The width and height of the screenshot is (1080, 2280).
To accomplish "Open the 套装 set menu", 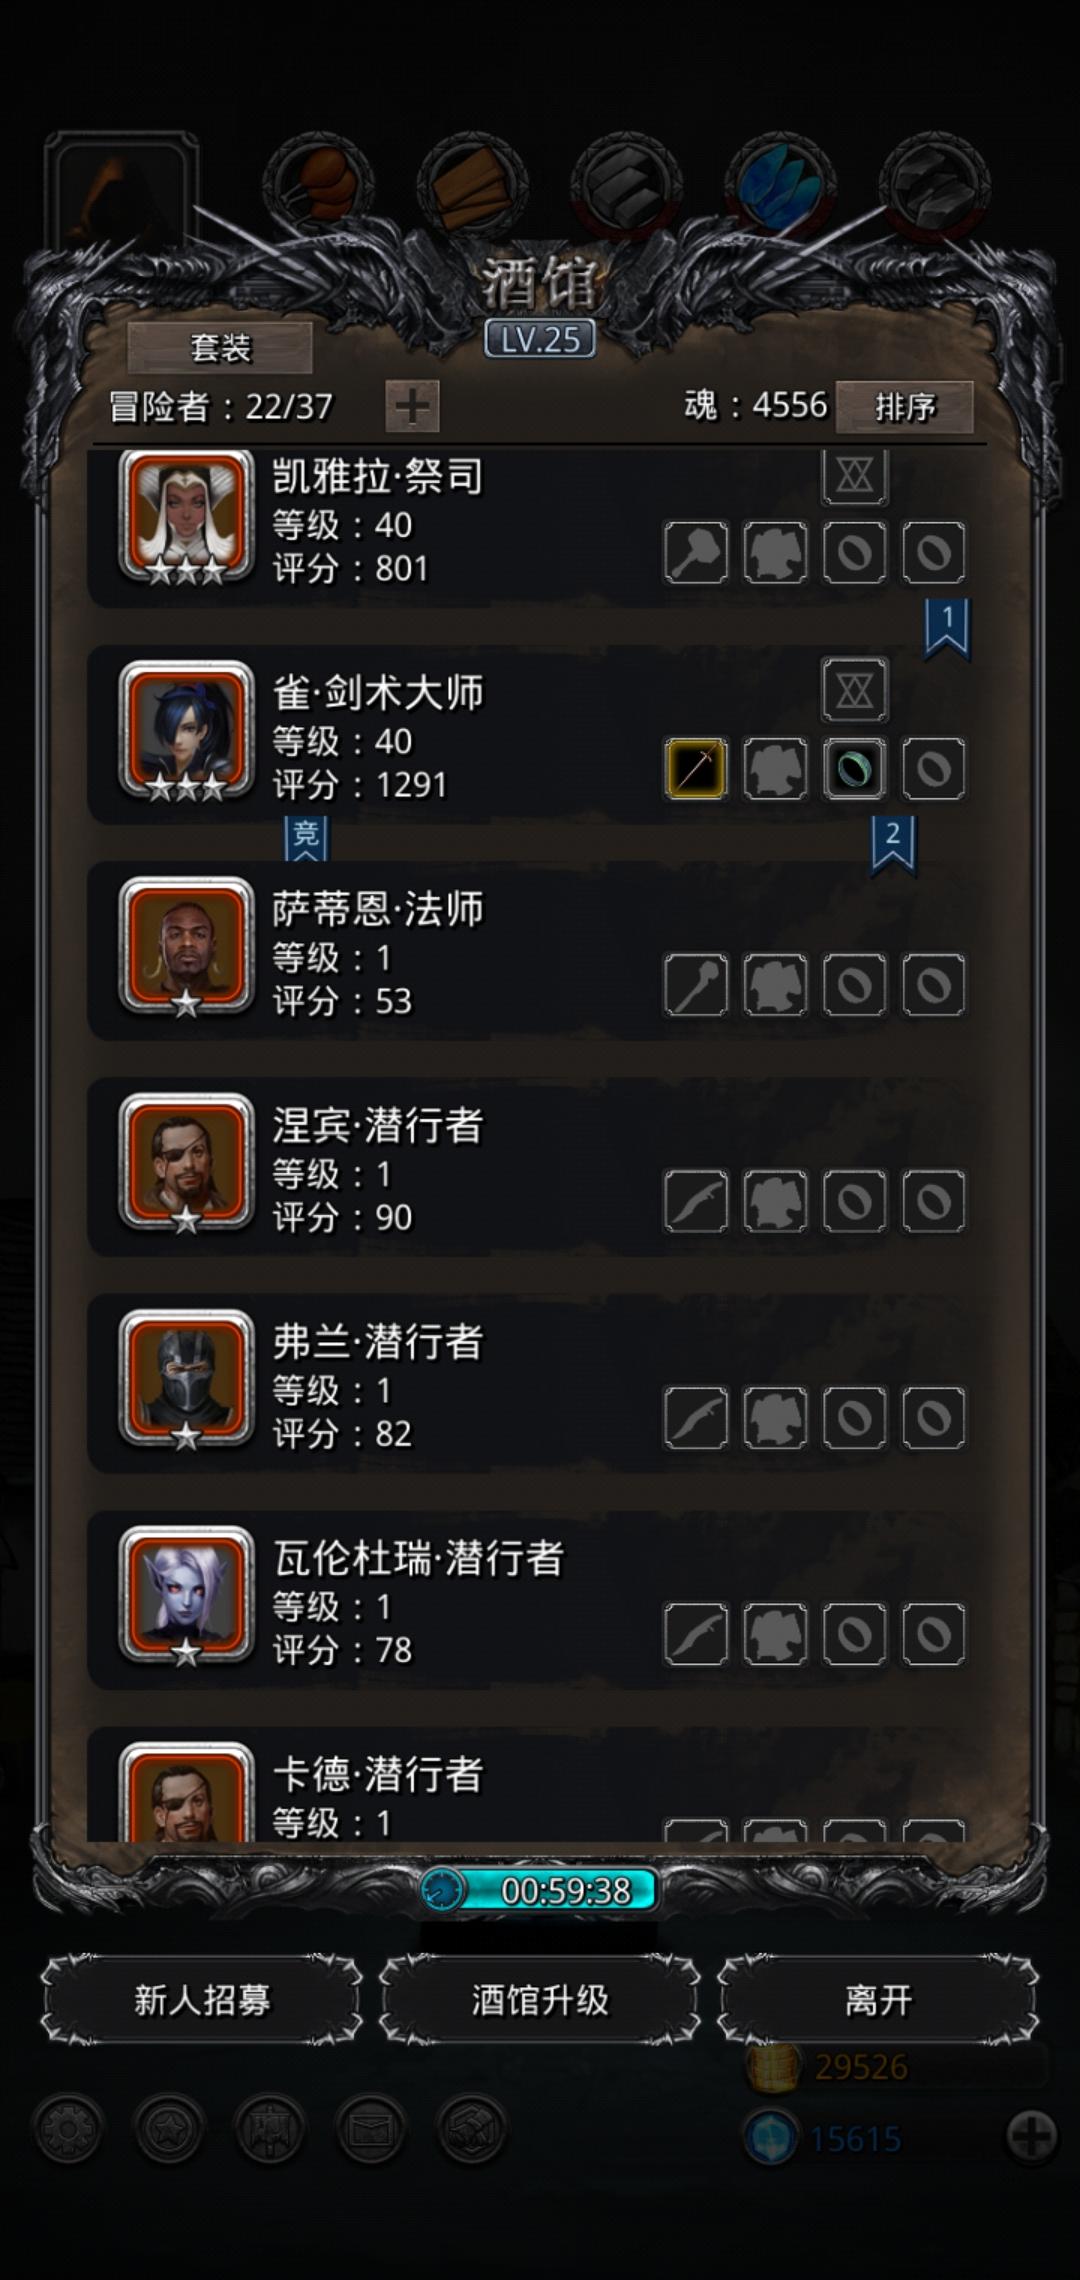I will (x=220, y=348).
